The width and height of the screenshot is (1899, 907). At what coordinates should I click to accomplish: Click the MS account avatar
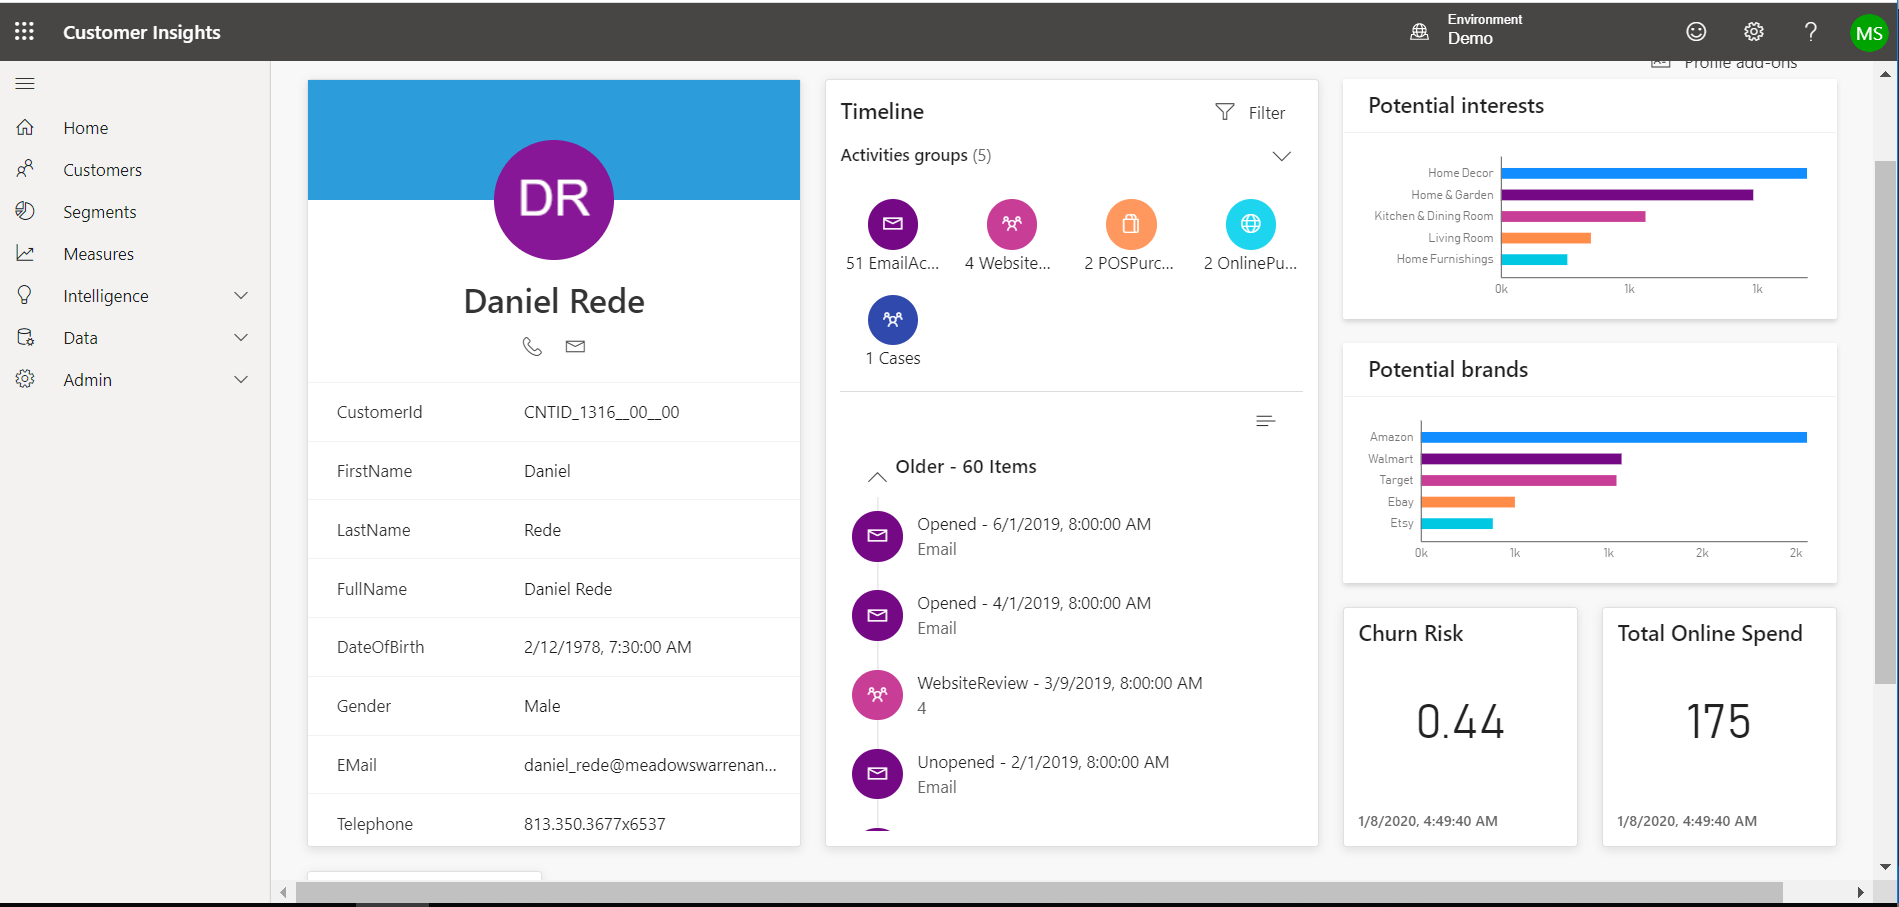pyautogui.click(x=1868, y=31)
